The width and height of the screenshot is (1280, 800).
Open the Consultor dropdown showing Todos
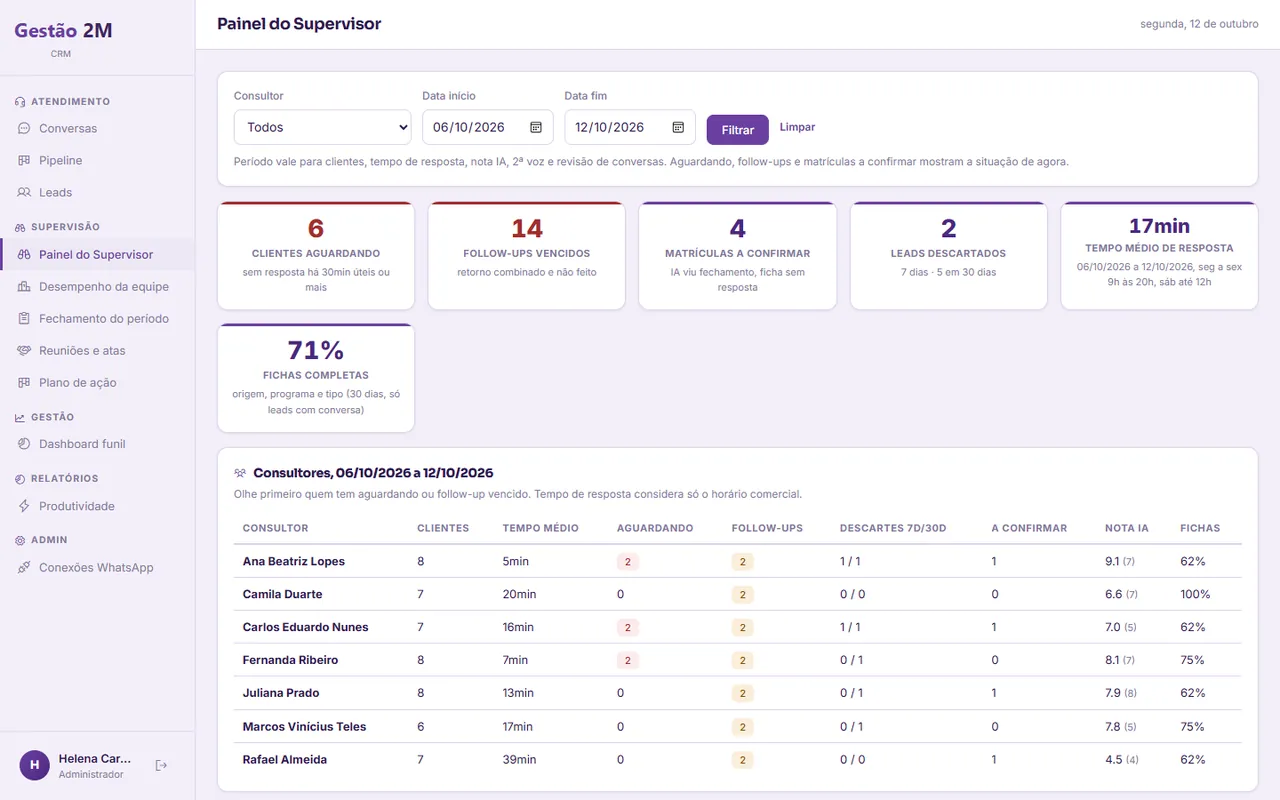click(x=322, y=127)
